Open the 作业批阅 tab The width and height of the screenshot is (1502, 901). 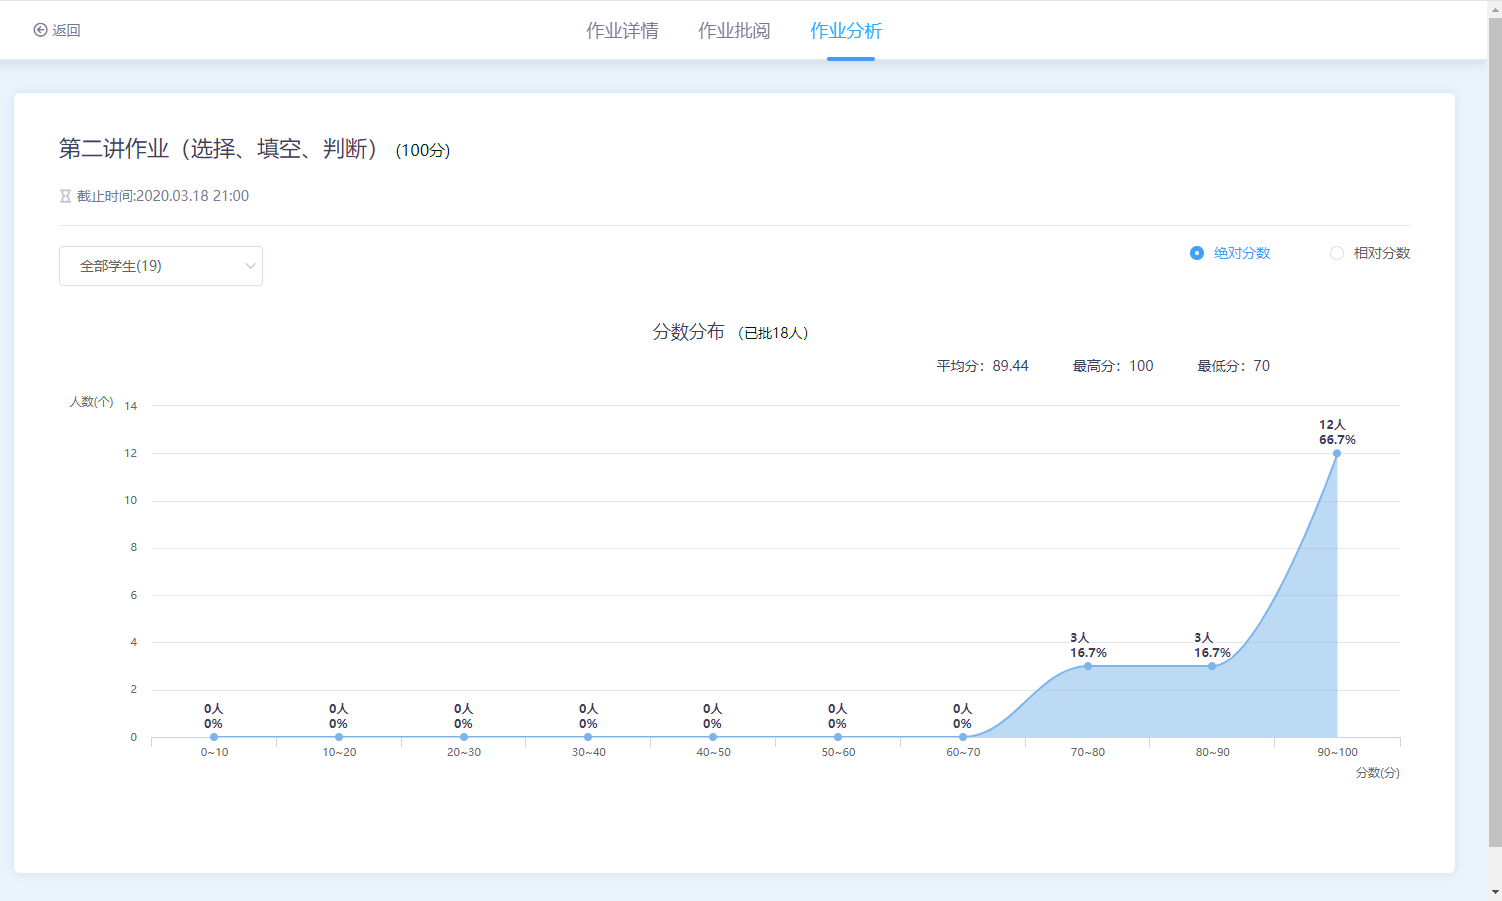pyautogui.click(x=734, y=31)
